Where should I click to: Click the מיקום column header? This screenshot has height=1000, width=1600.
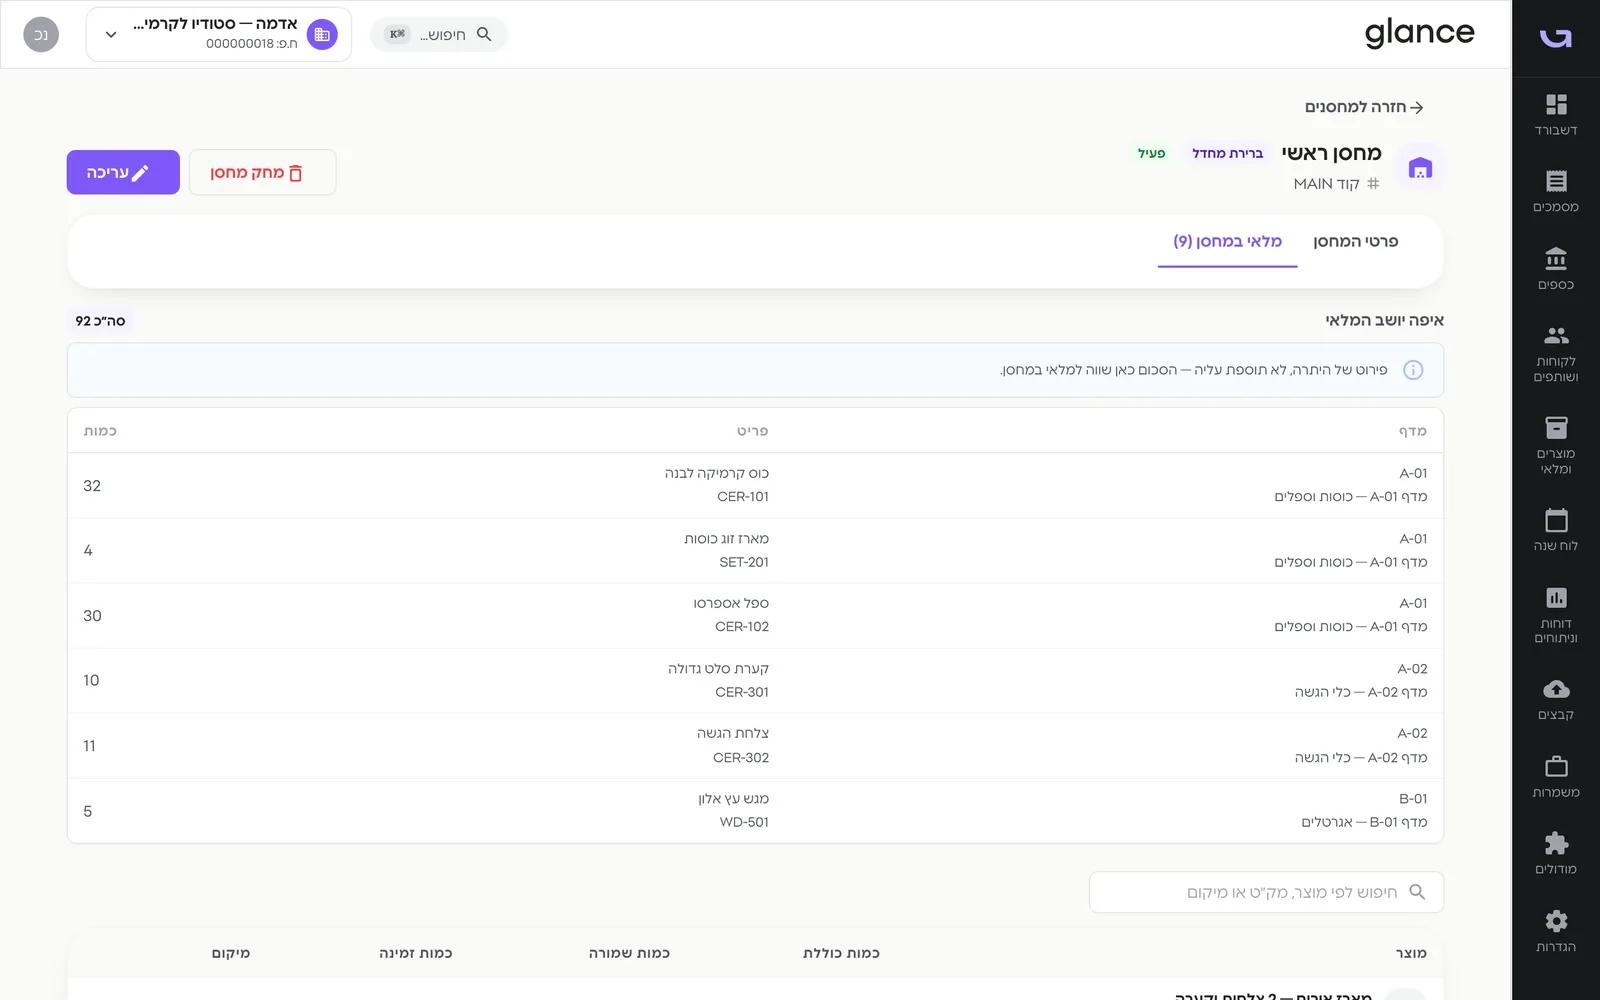point(231,953)
